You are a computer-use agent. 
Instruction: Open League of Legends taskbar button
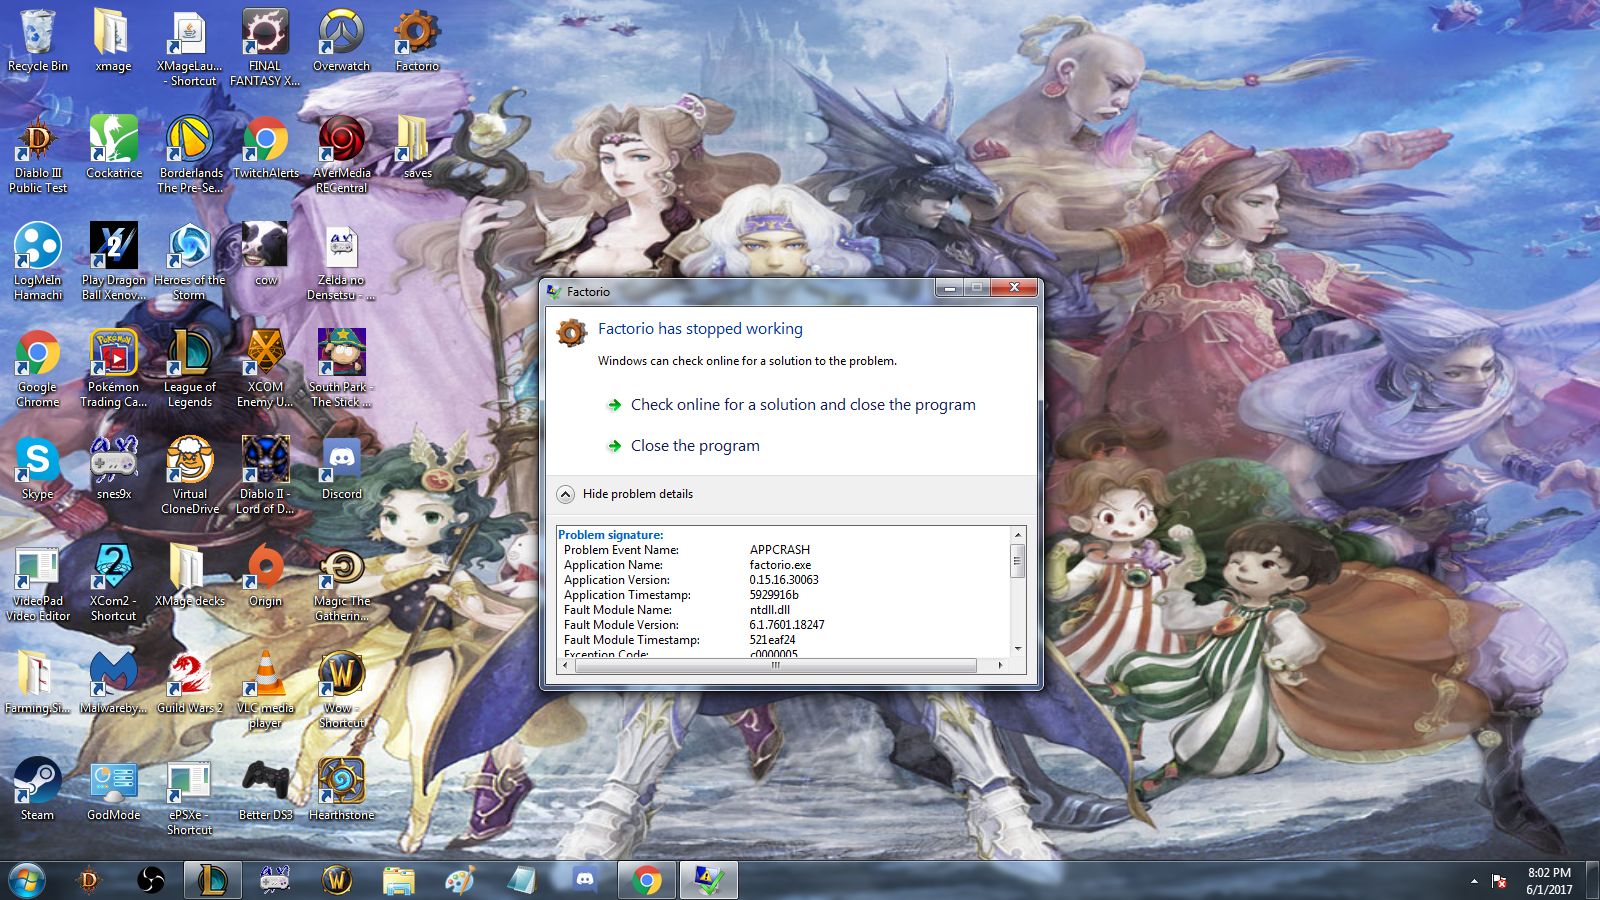point(213,880)
